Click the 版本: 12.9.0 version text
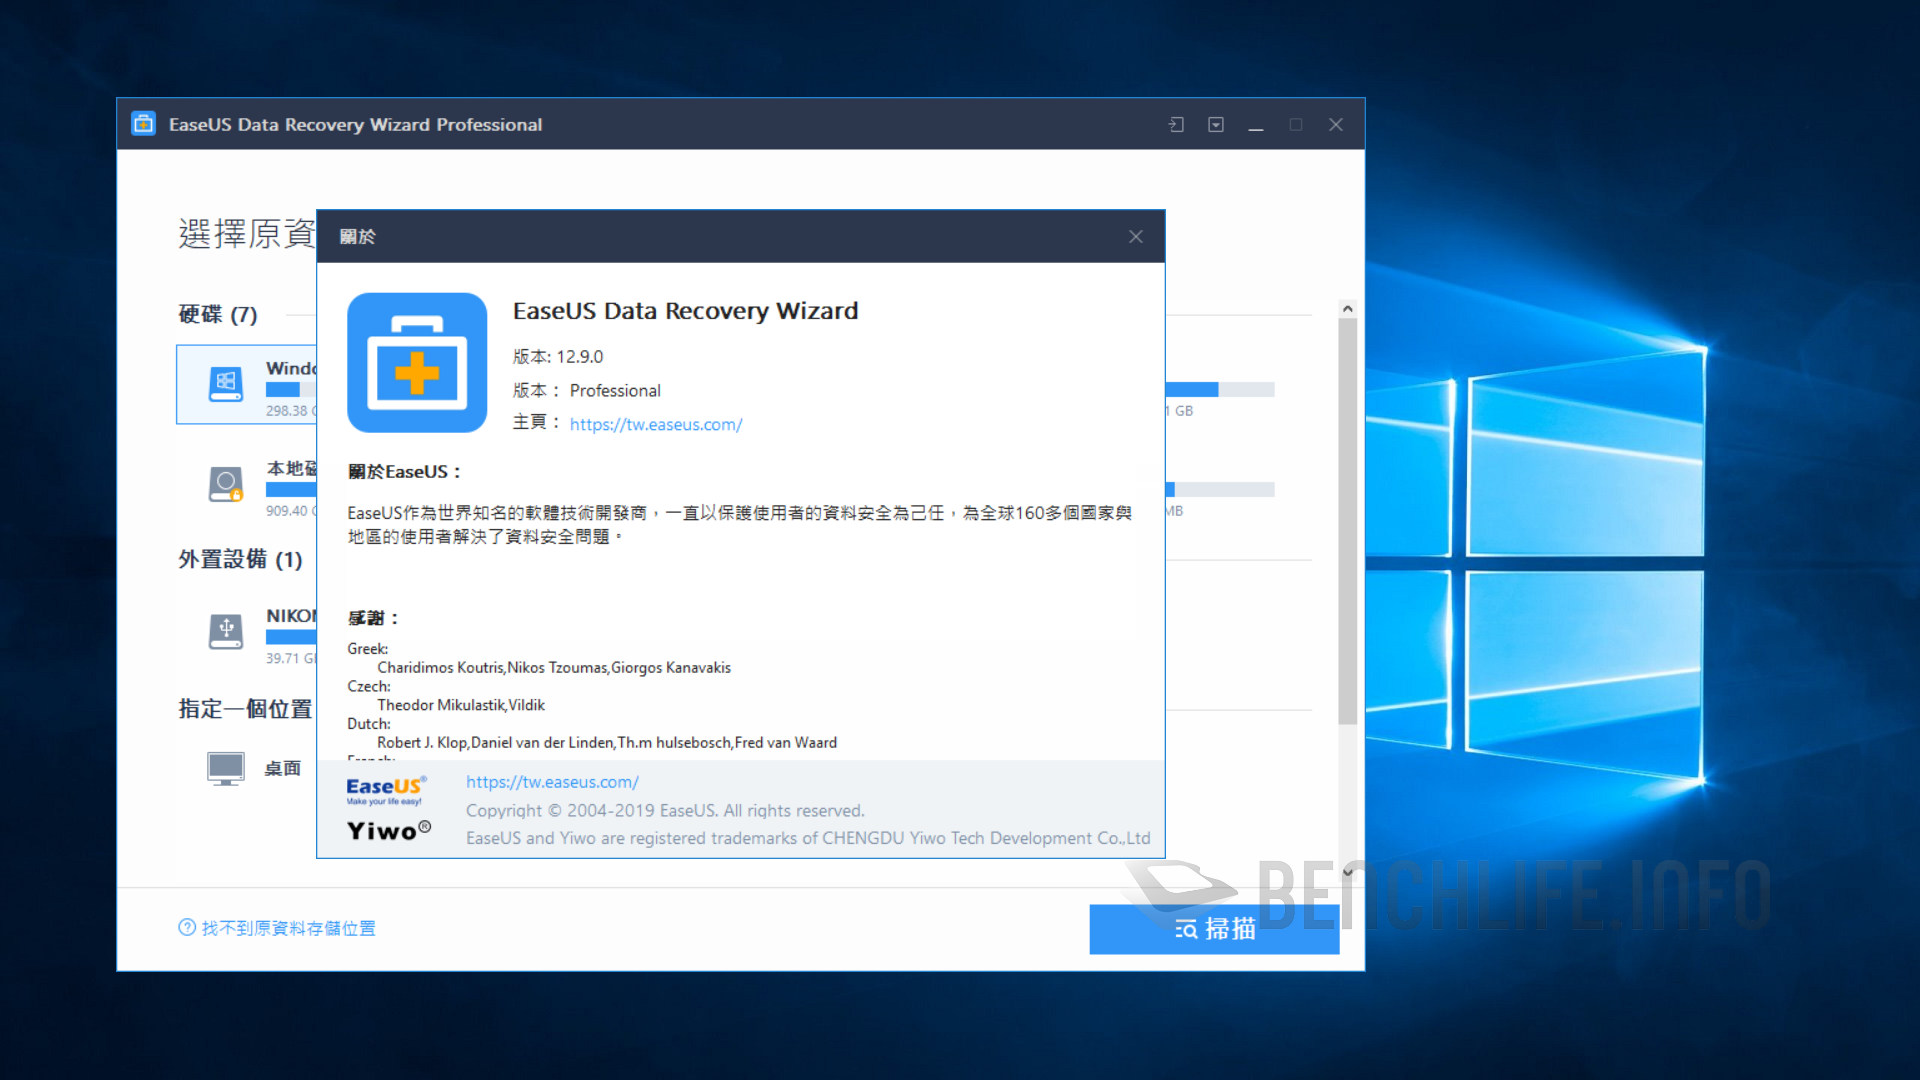The image size is (1920, 1080). 558,357
